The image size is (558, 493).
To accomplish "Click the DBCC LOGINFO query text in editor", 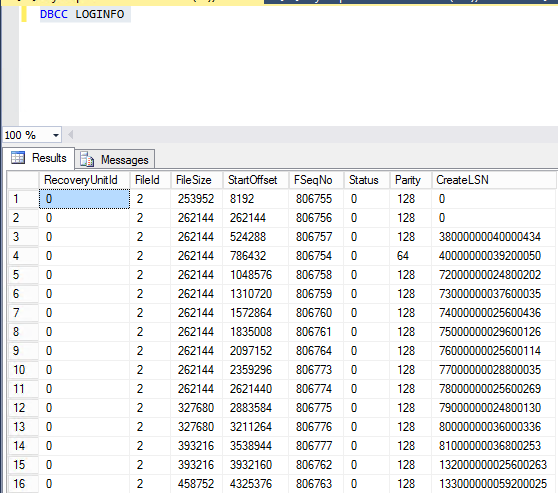I will pos(82,14).
